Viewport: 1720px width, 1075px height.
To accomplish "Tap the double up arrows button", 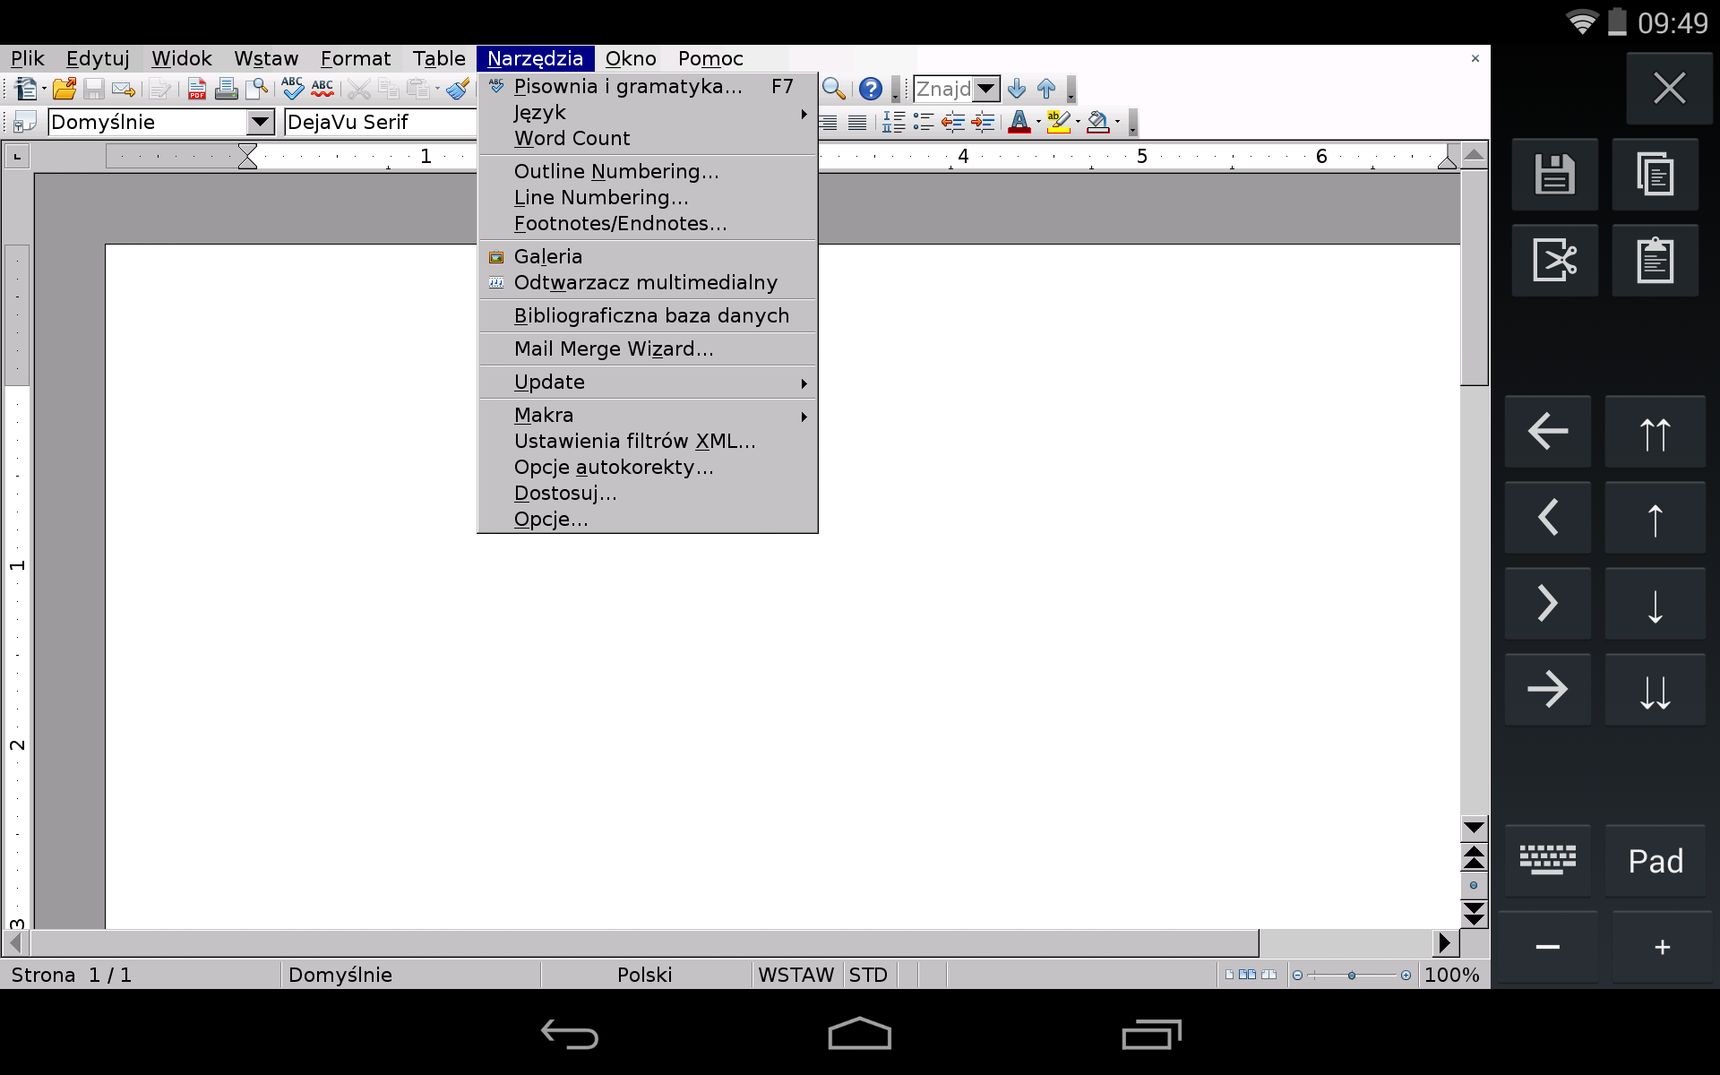I will click(x=1655, y=432).
